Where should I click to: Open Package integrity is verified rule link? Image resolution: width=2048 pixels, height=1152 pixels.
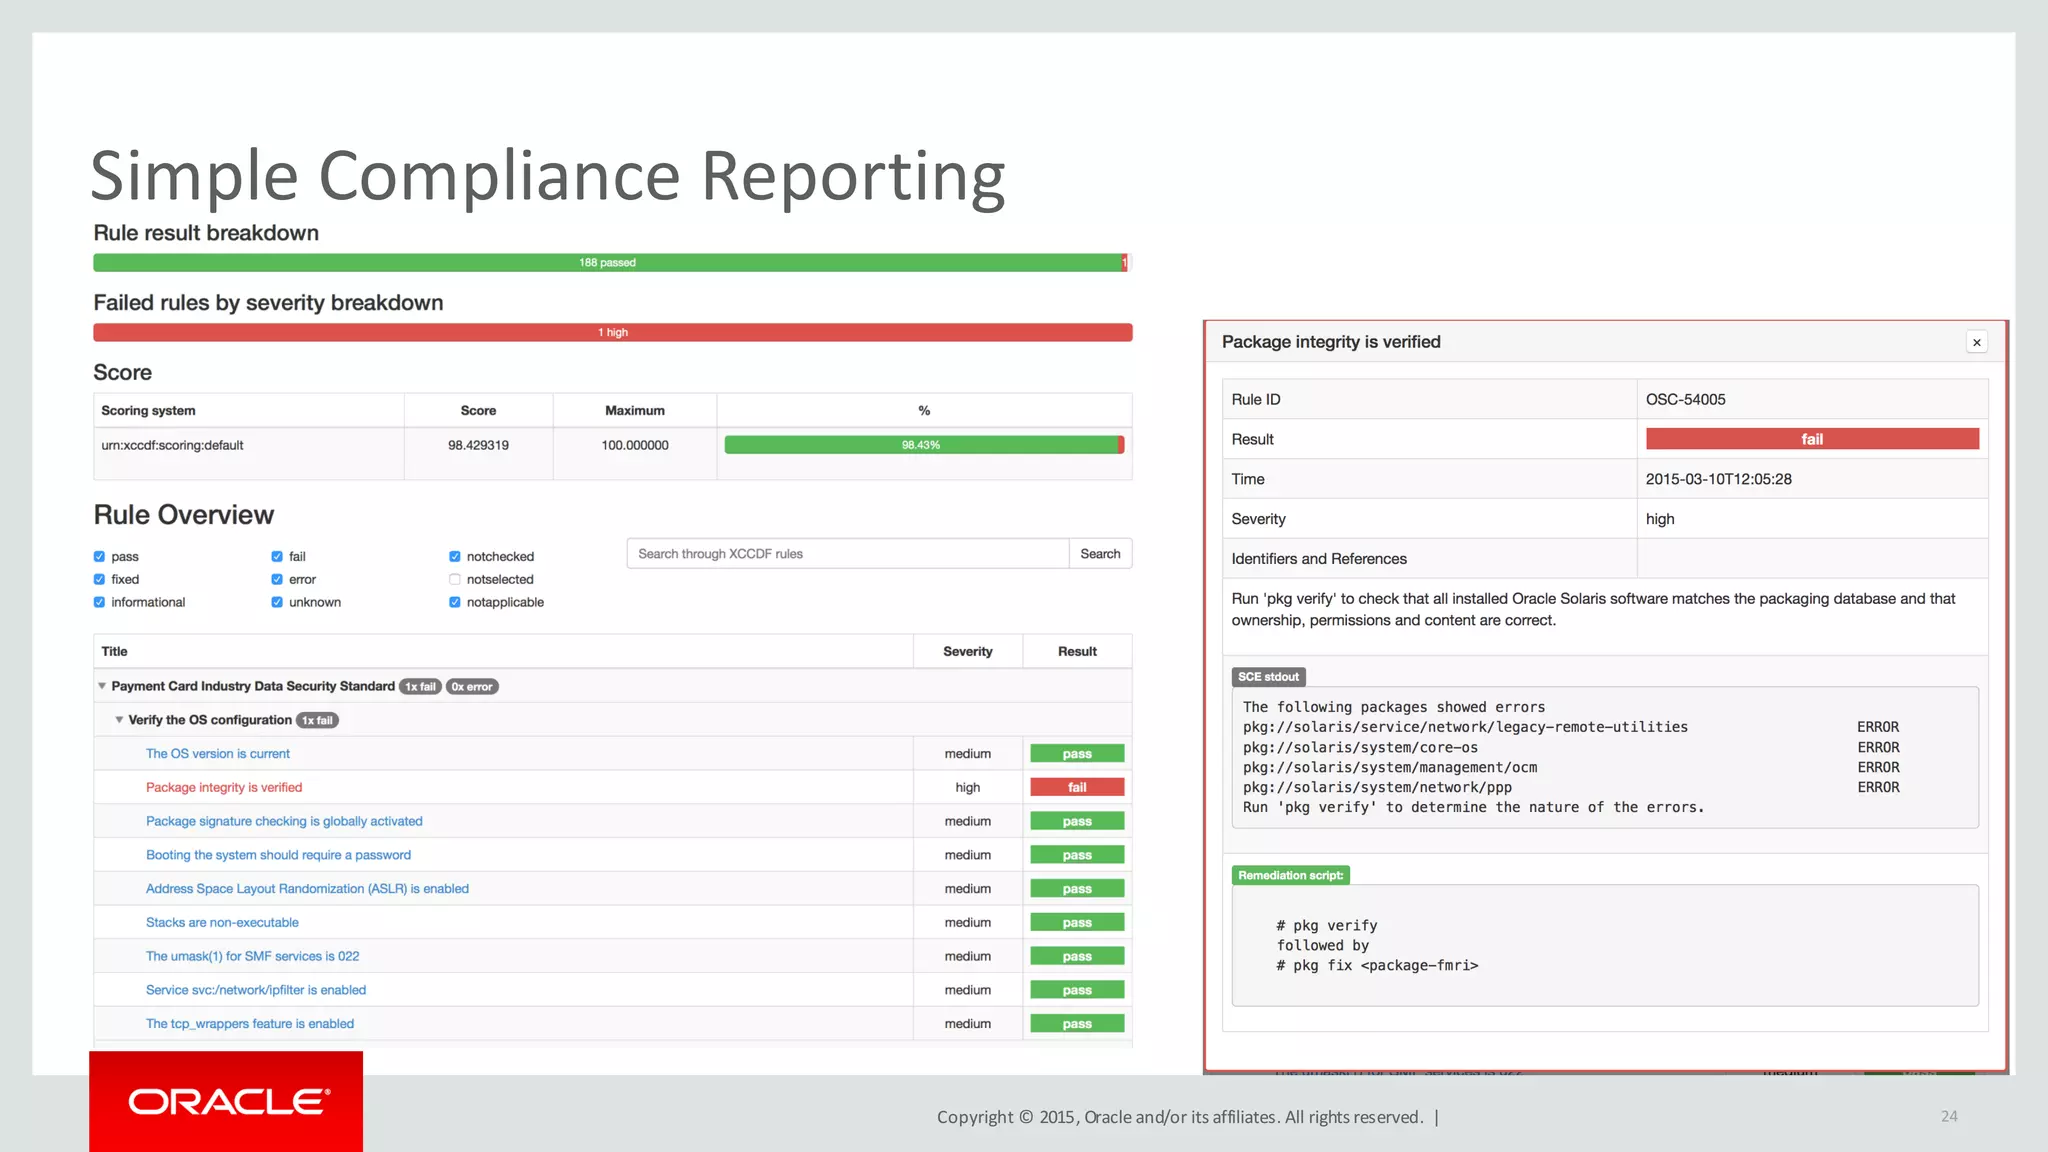pyautogui.click(x=224, y=788)
